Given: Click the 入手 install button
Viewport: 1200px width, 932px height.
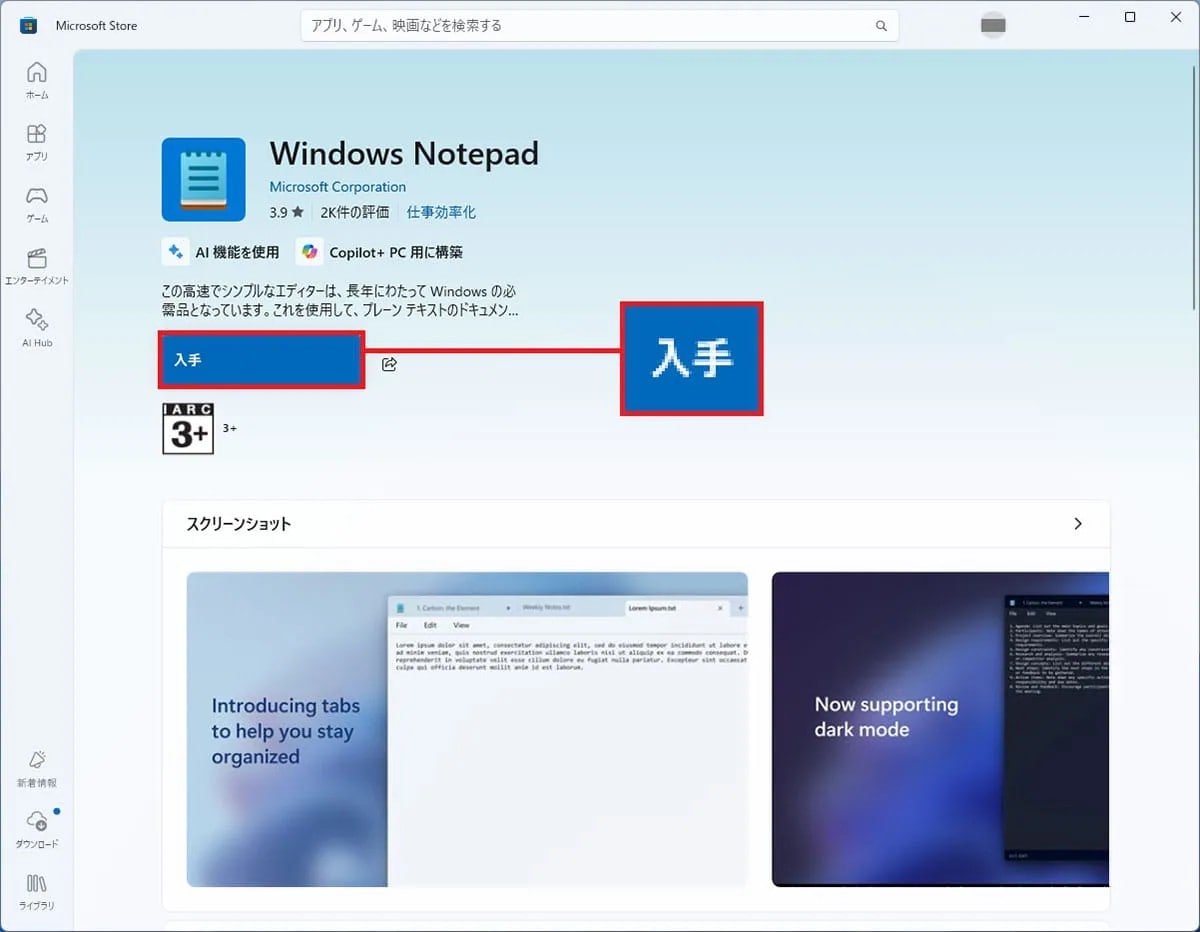Looking at the screenshot, I should pyautogui.click(x=261, y=360).
